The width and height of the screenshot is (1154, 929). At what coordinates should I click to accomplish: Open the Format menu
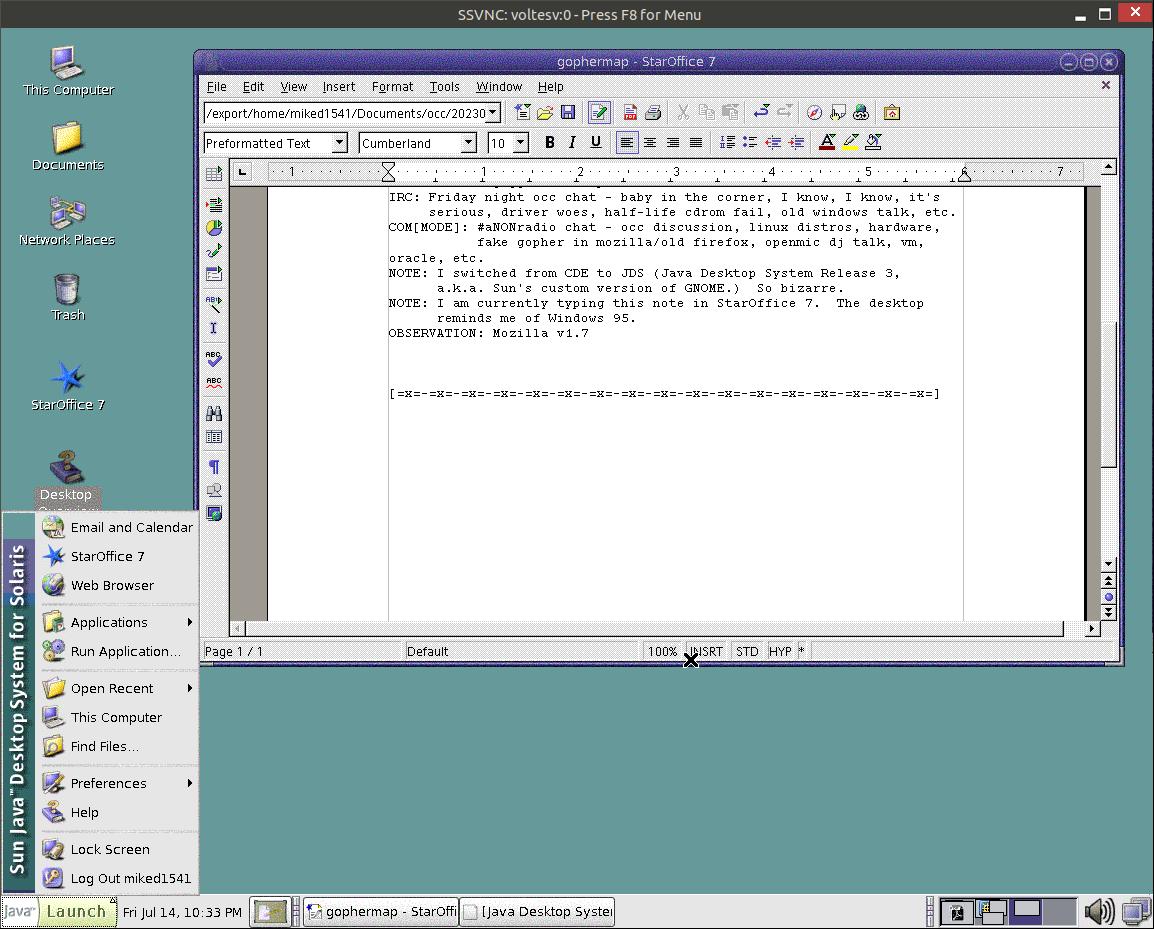(392, 87)
